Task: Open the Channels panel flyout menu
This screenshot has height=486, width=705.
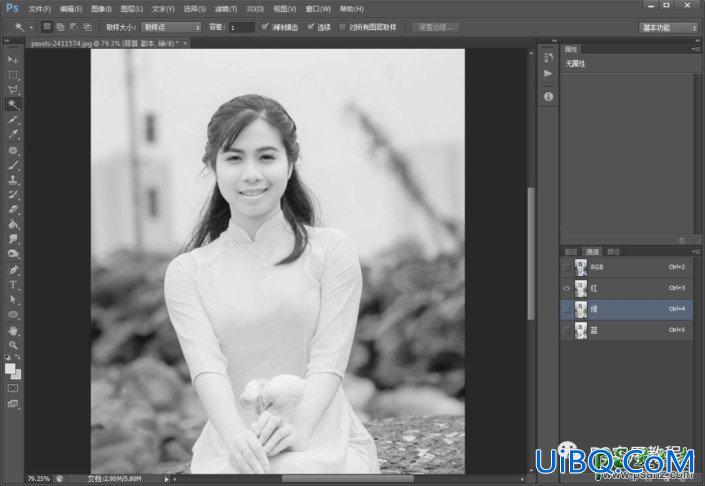Action: click(x=696, y=252)
